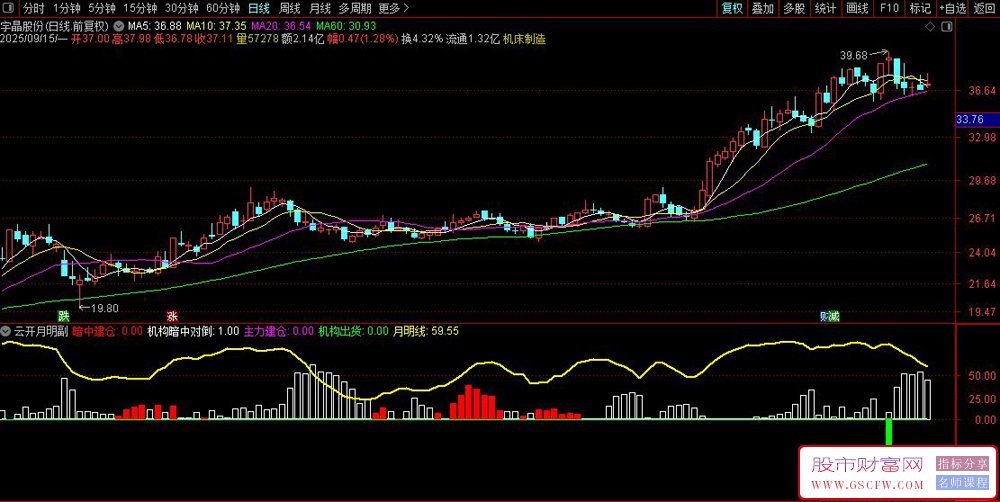Click the MA20: 36.54 label
The height and width of the screenshot is (502, 1000).
click(281, 27)
